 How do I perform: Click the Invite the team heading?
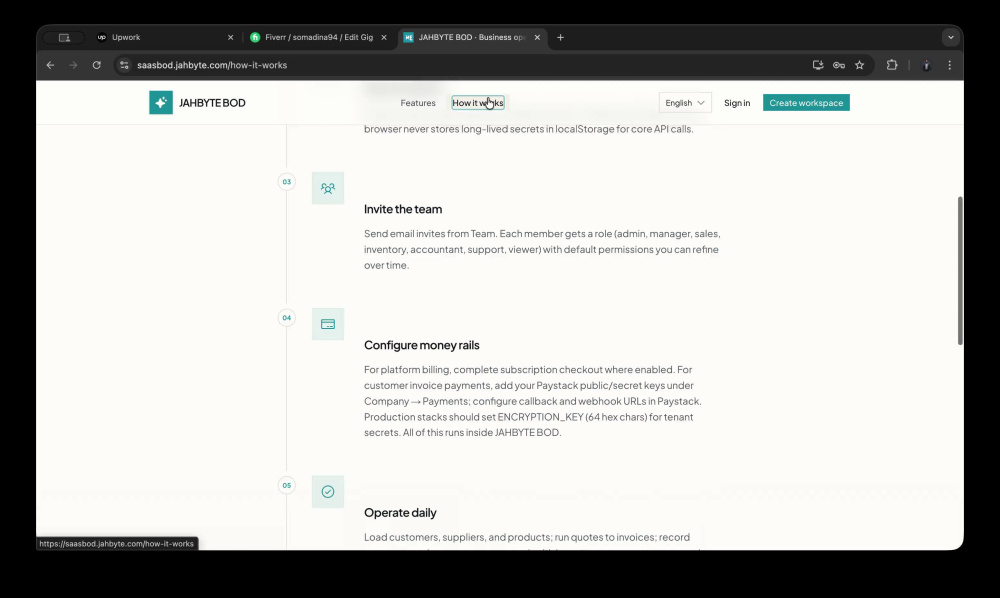tap(403, 209)
